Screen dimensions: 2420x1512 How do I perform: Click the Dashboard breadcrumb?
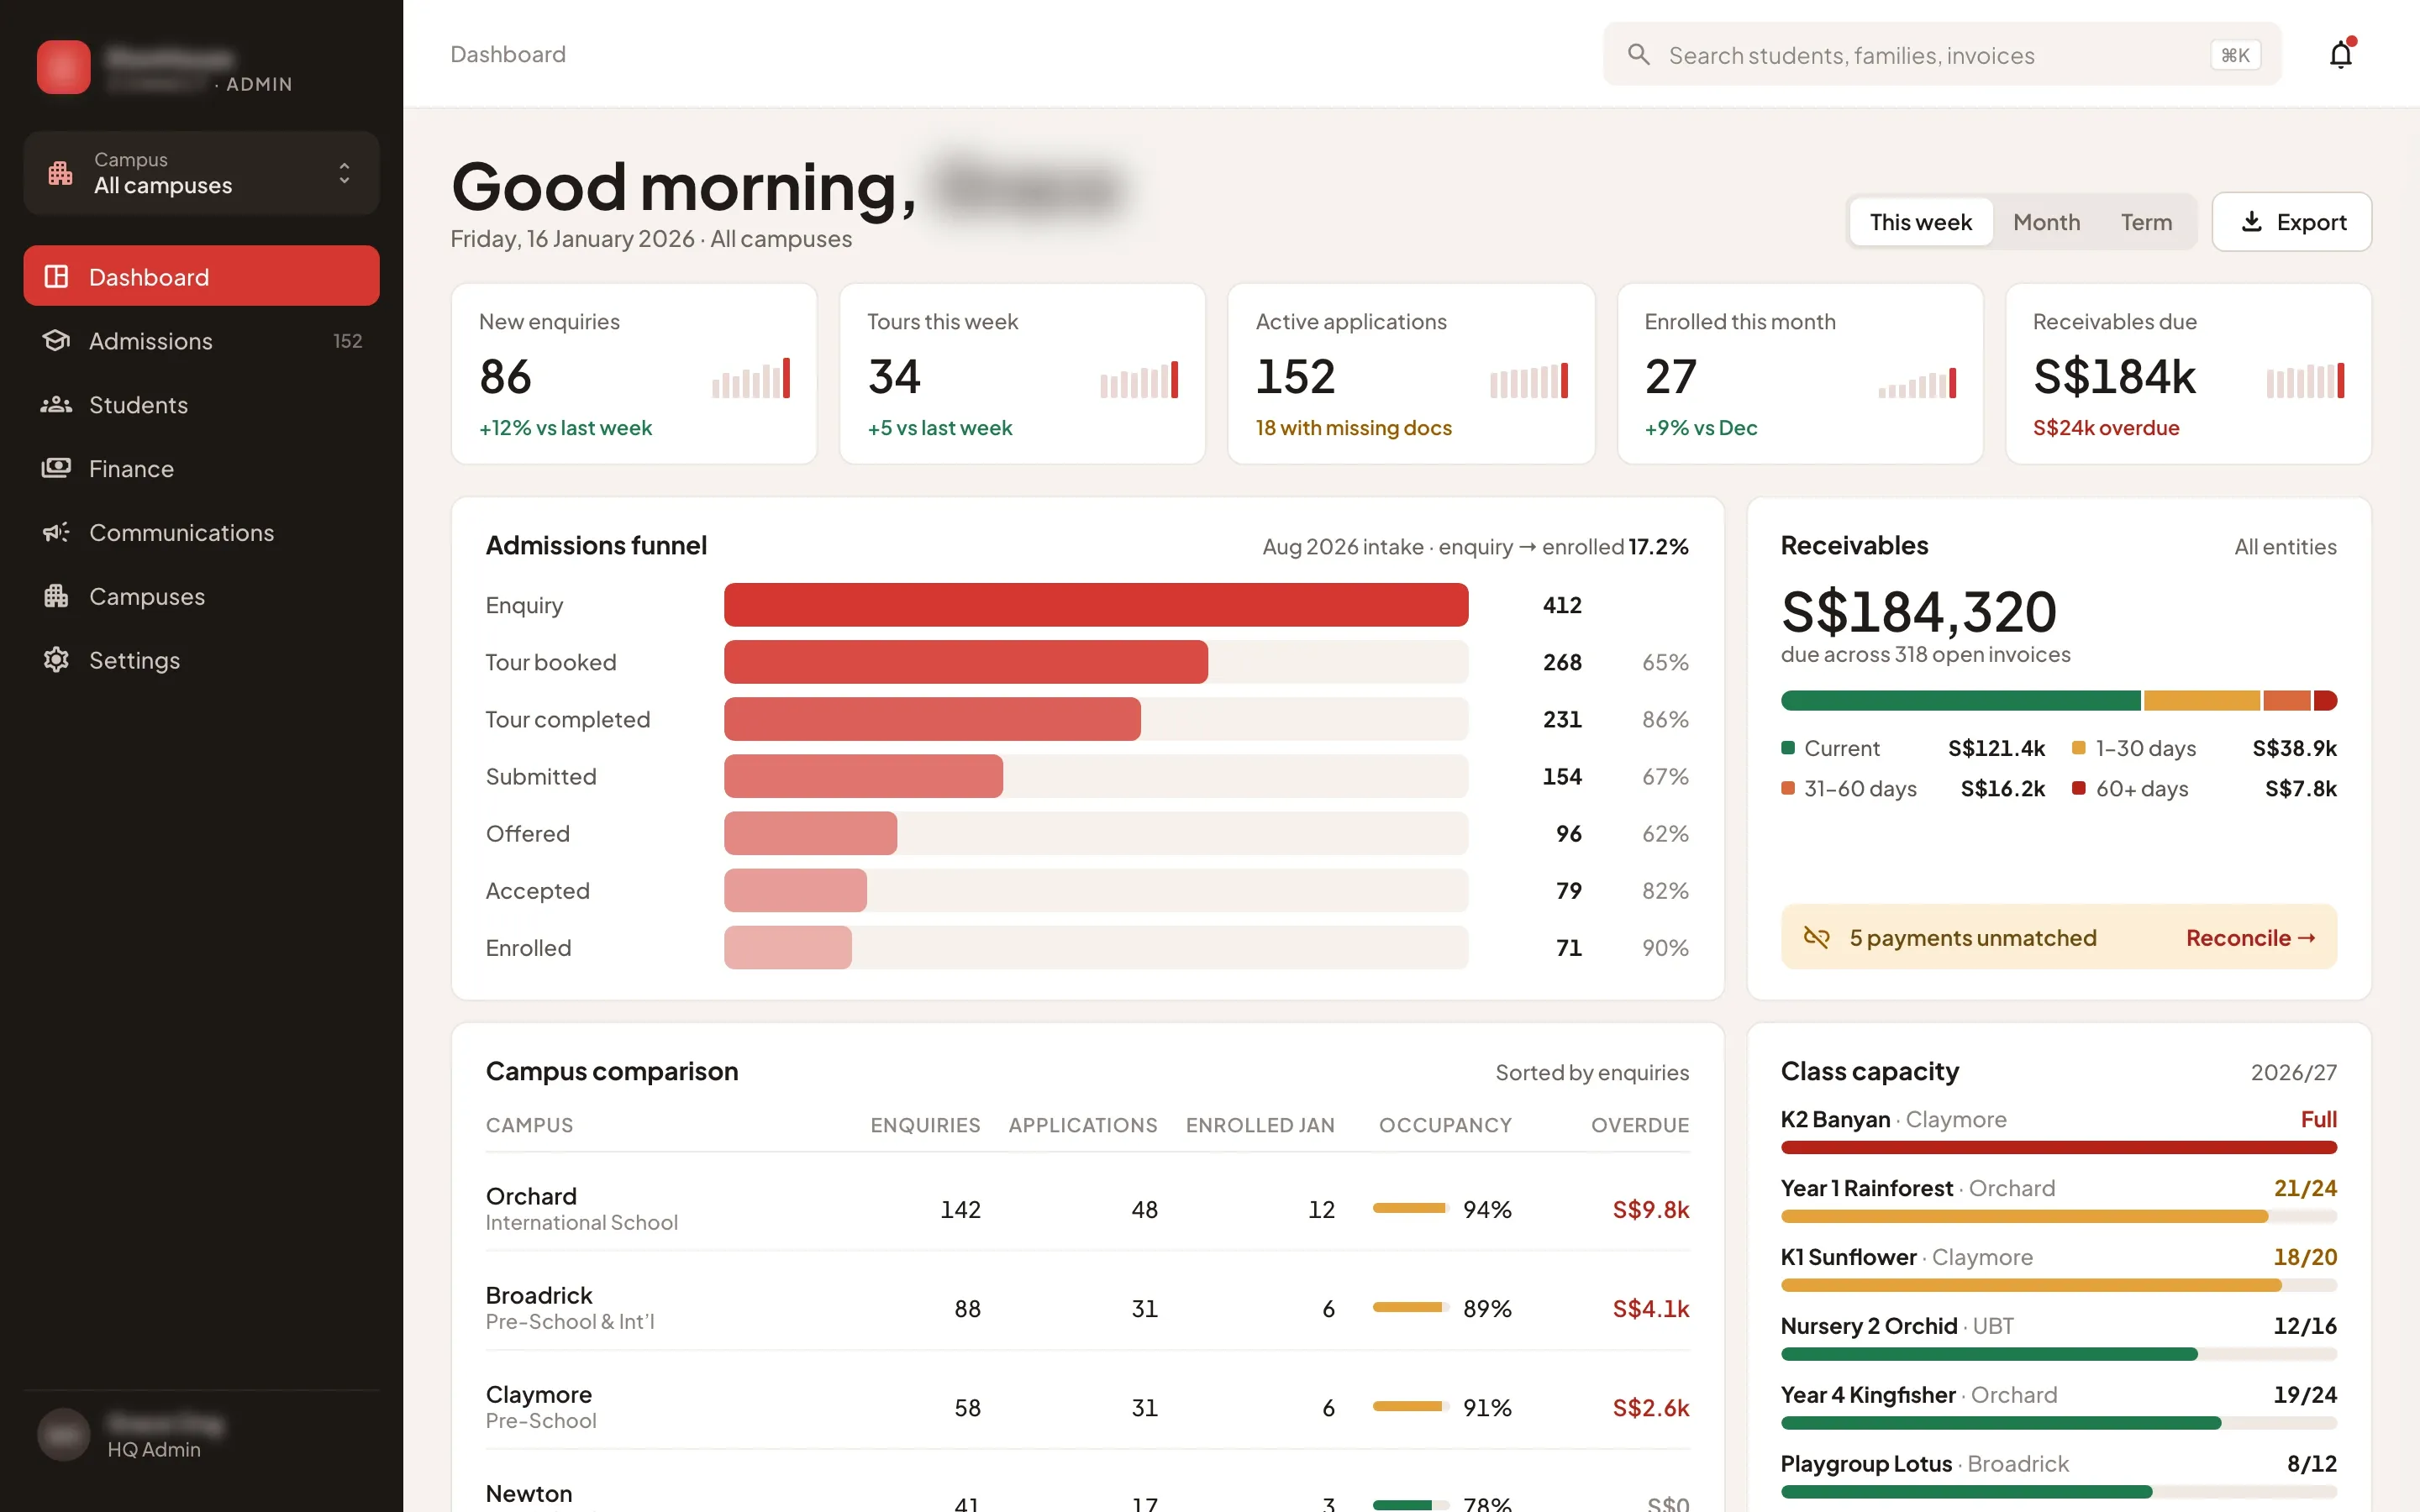(x=508, y=54)
